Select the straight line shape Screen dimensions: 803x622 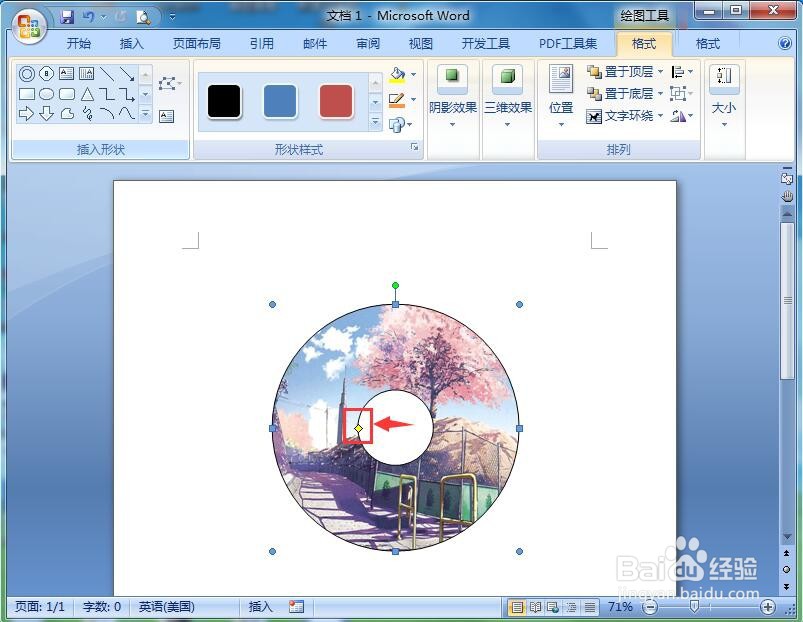tap(107, 74)
